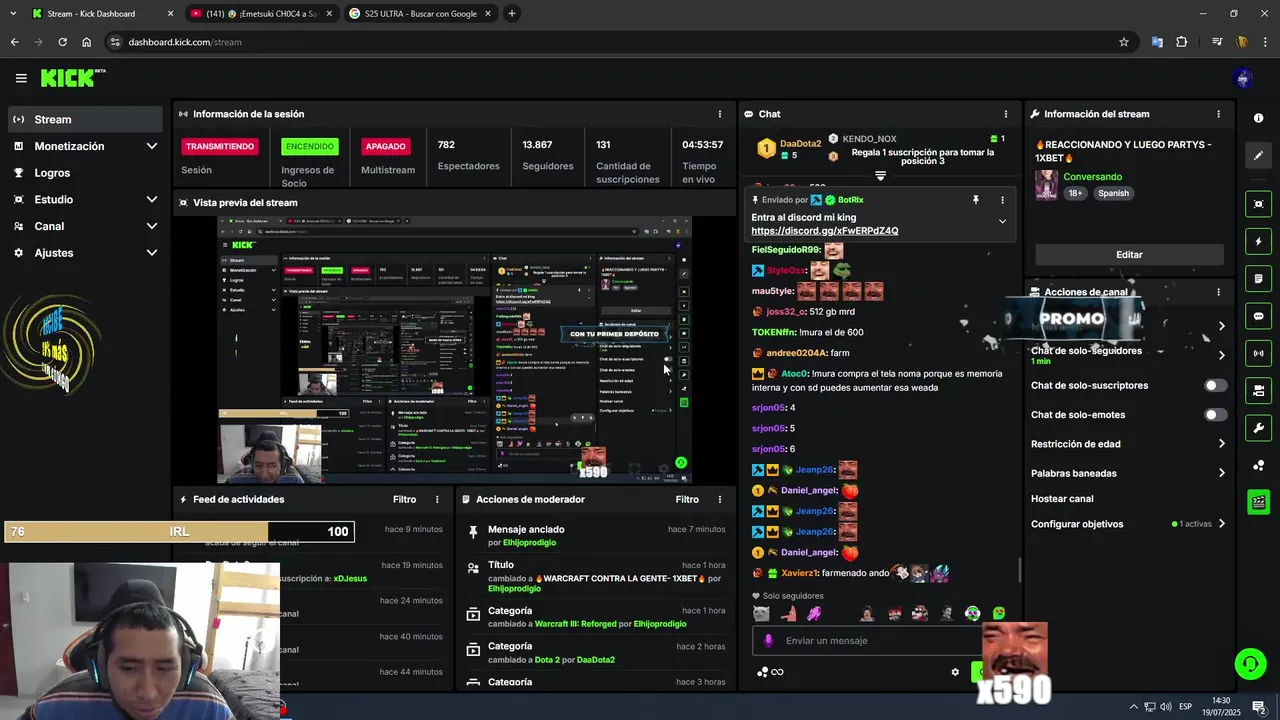The height and width of the screenshot is (720, 1280).
Task: Click the 18+ stream tag
Action: (1075, 193)
